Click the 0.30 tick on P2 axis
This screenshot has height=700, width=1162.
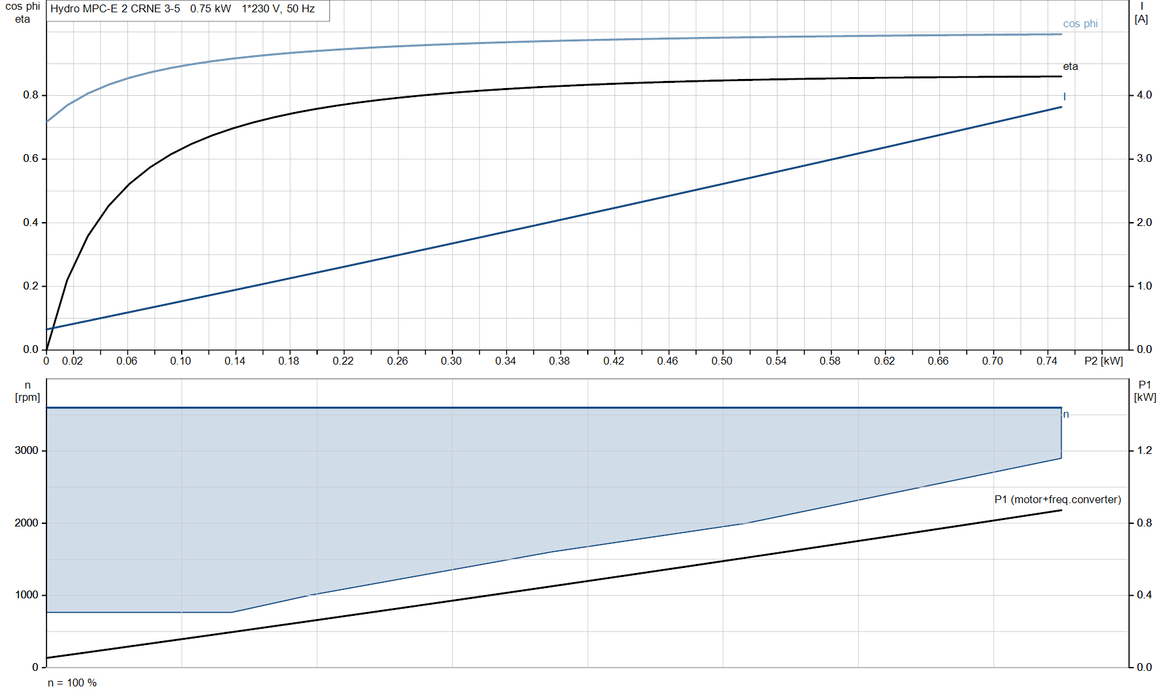[451, 361]
